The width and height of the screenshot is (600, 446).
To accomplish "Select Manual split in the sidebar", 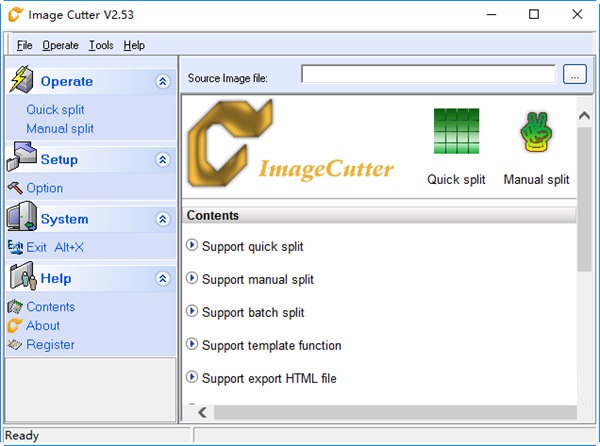I will point(60,129).
